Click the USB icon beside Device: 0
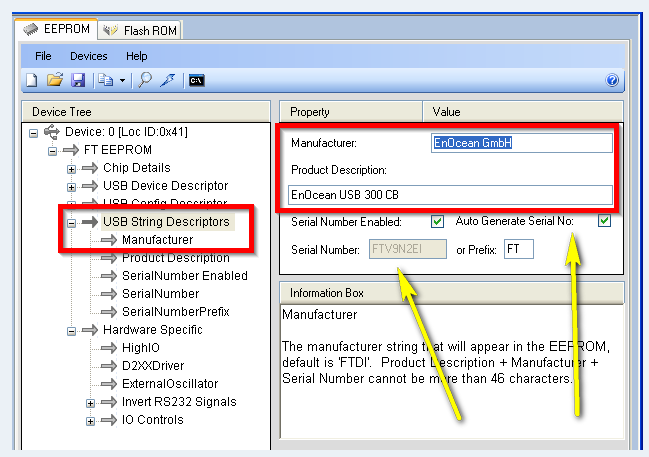Viewport: 649px width, 457px height. tap(52, 132)
